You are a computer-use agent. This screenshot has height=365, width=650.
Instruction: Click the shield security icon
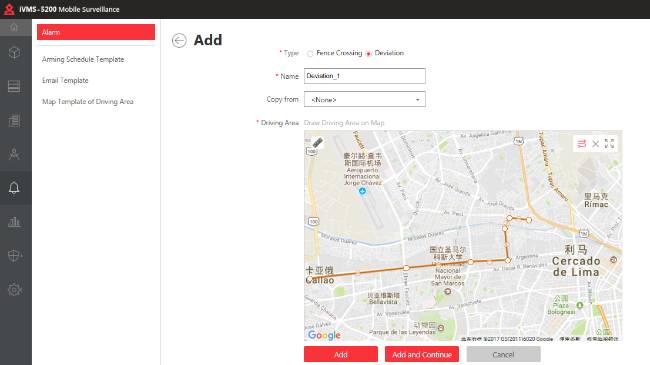[x=14, y=256]
